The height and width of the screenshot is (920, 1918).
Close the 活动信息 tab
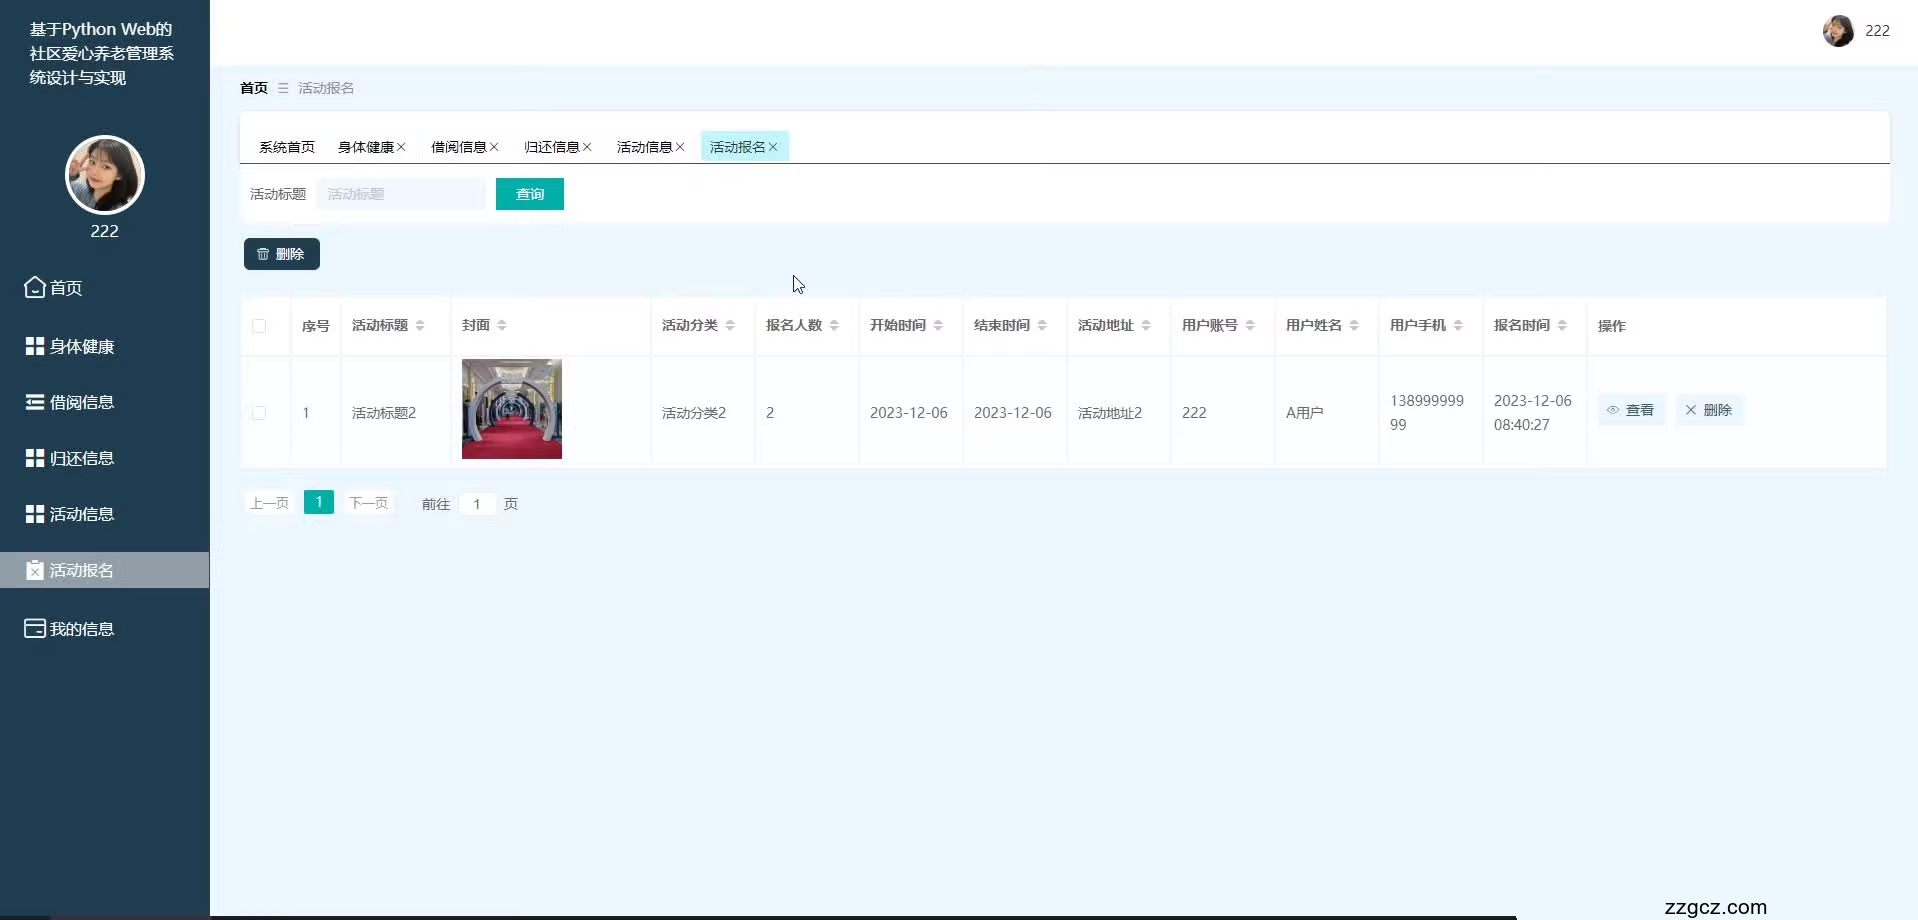click(x=681, y=146)
